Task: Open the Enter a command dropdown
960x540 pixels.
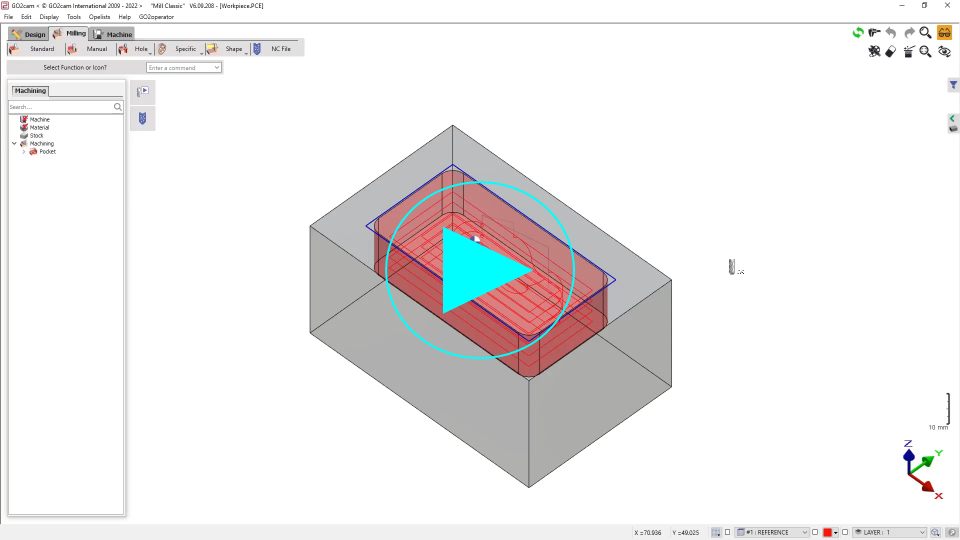Action: point(217,68)
